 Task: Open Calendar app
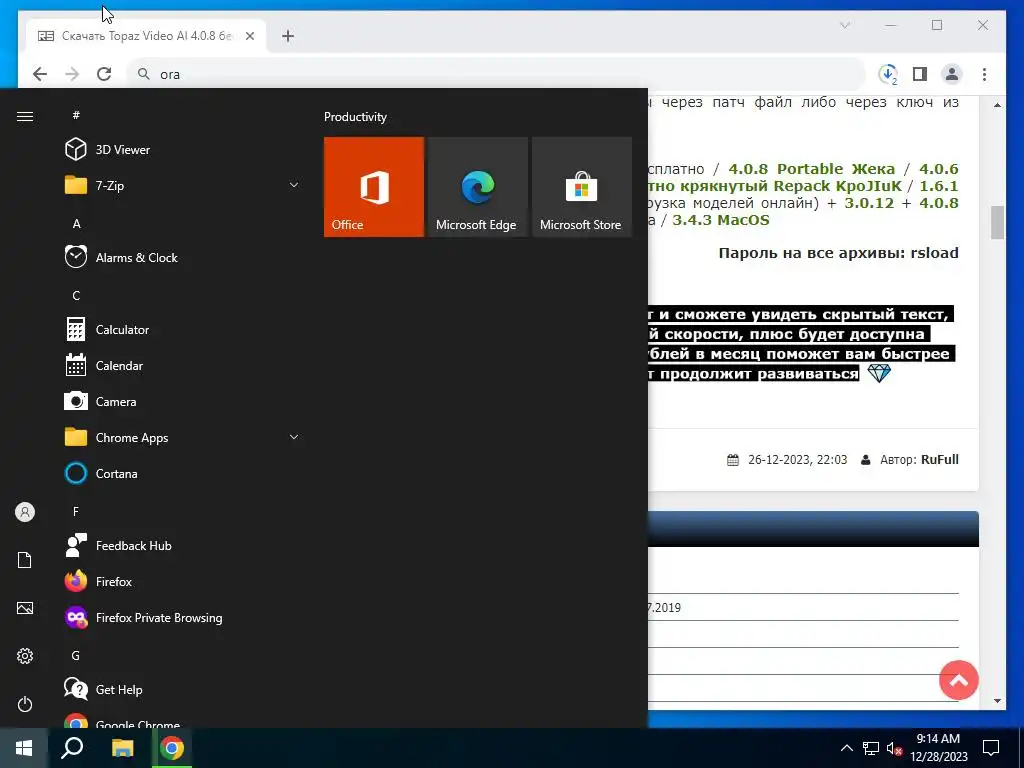tap(182, 366)
